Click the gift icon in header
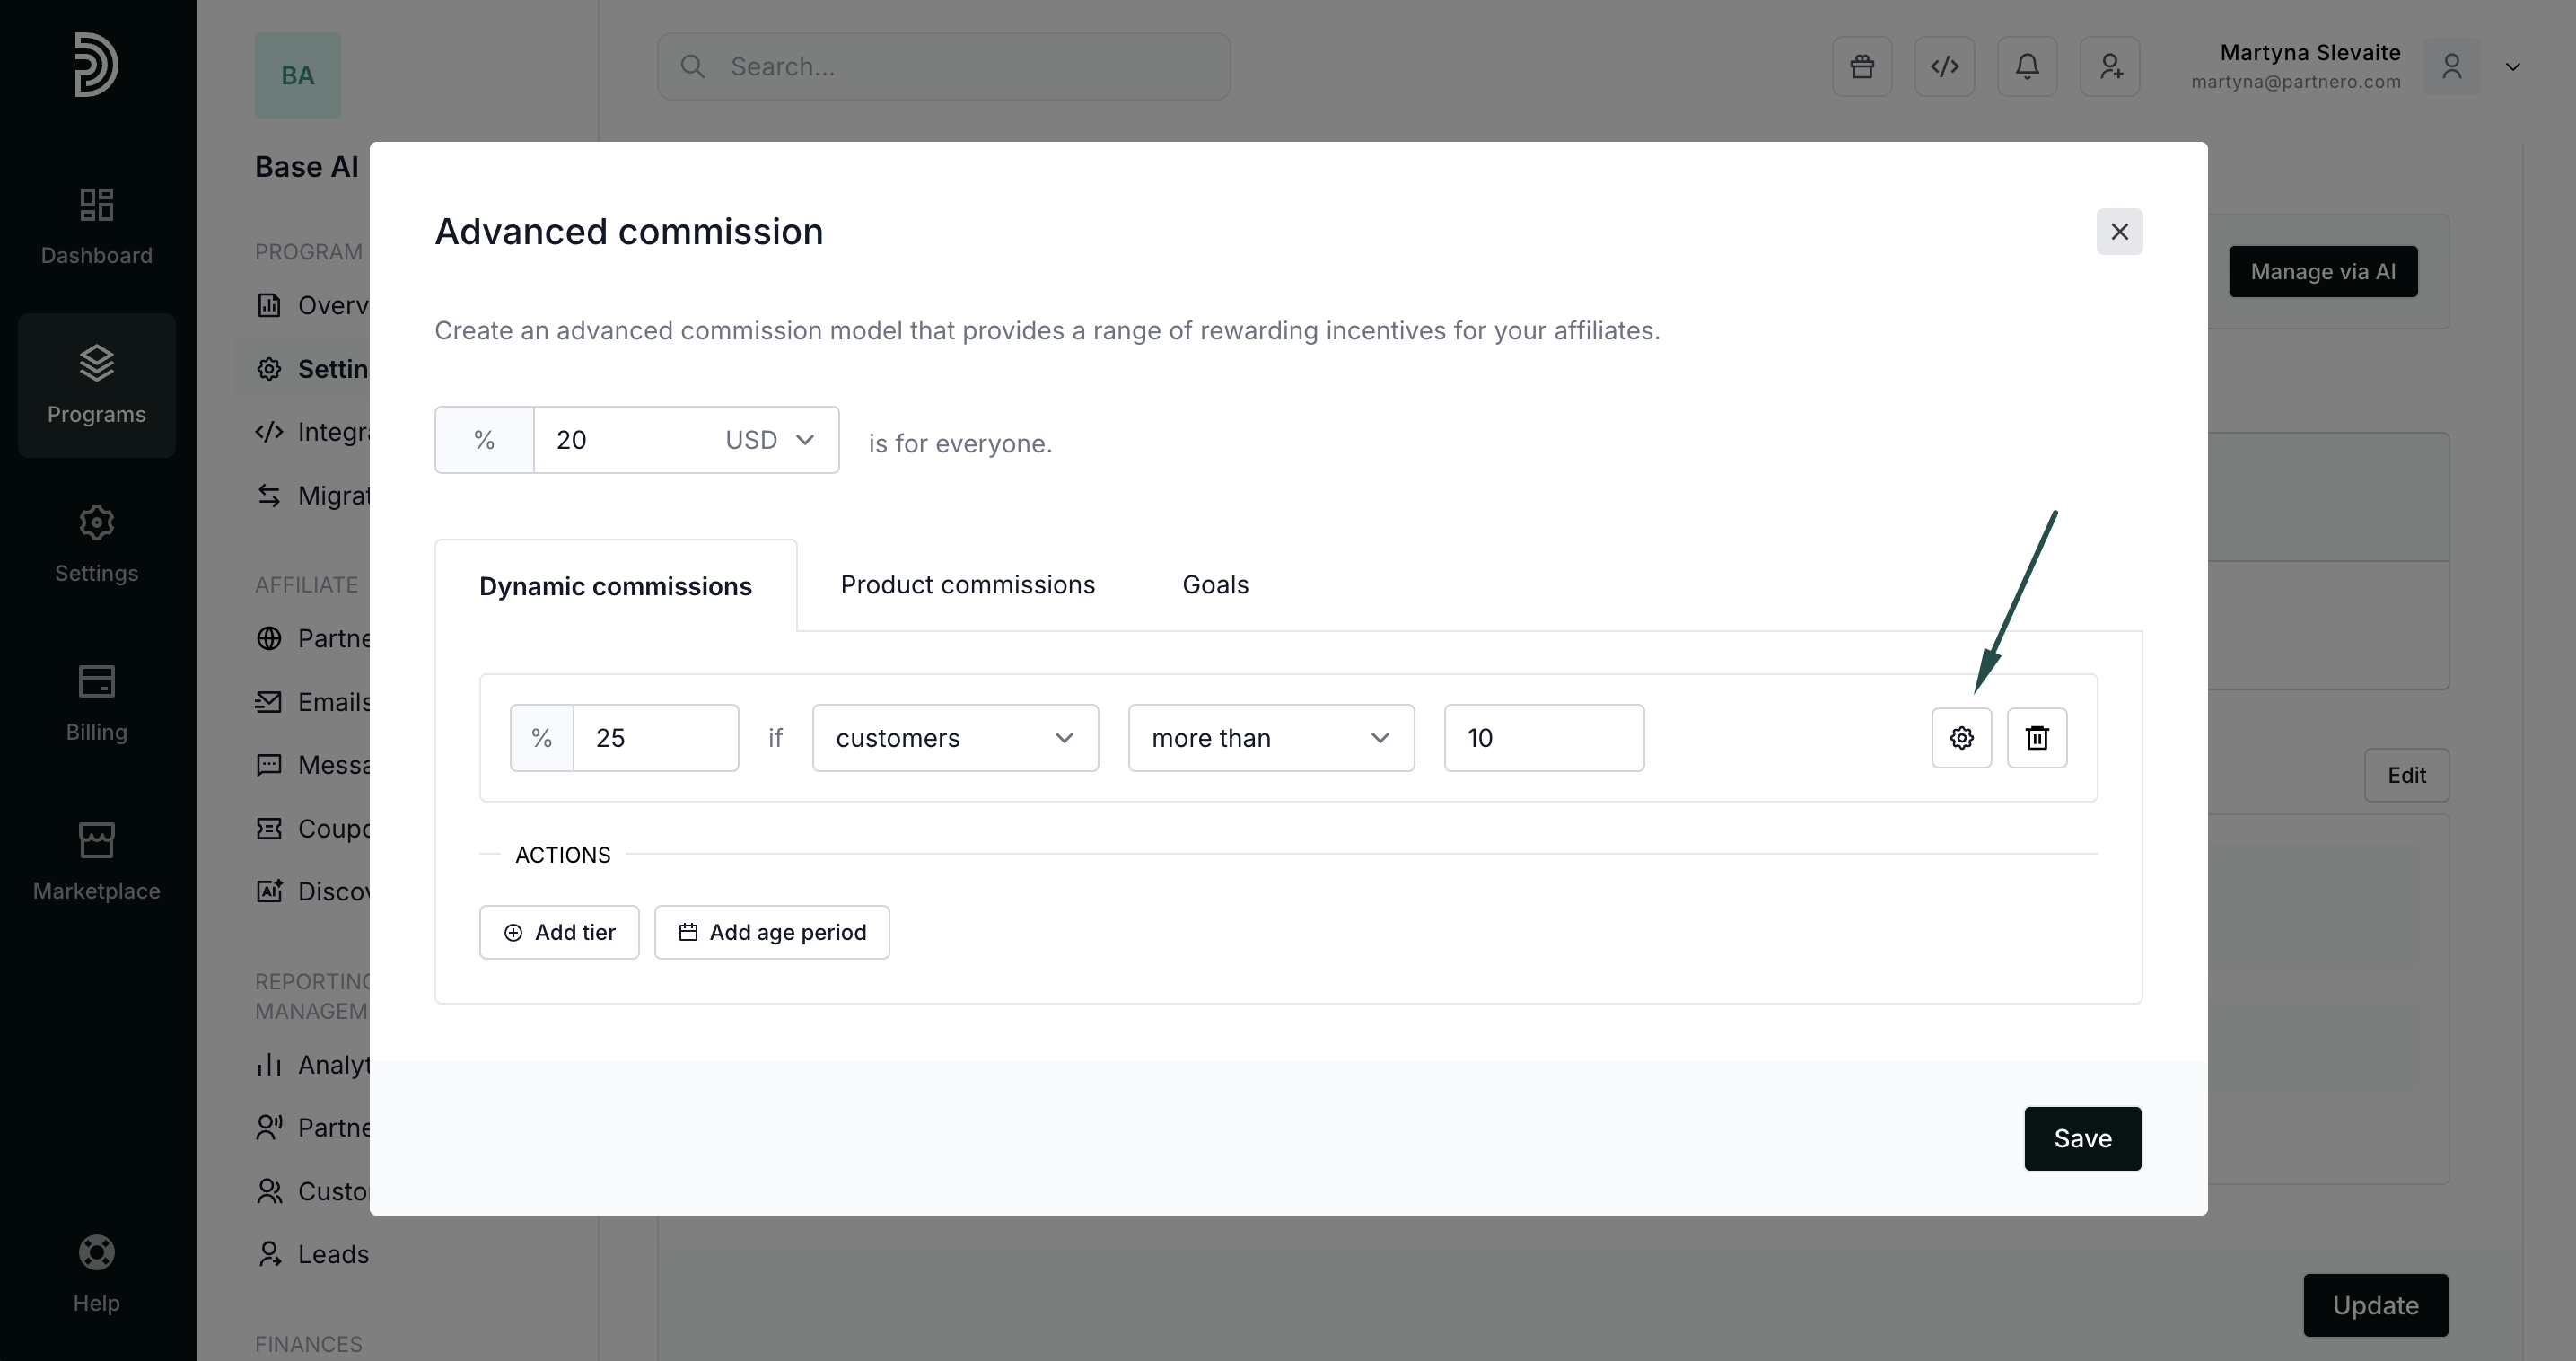The image size is (2576, 1361). [x=1861, y=67]
